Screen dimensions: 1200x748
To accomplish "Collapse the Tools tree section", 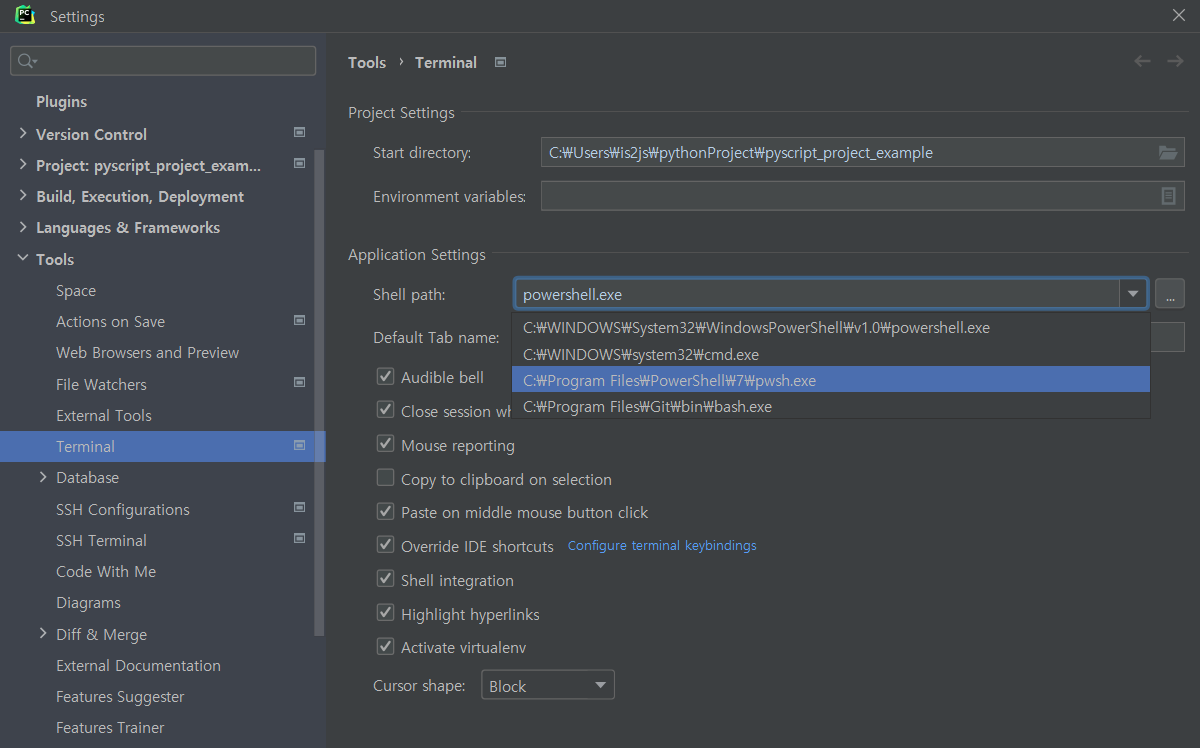I will [x=23, y=258].
